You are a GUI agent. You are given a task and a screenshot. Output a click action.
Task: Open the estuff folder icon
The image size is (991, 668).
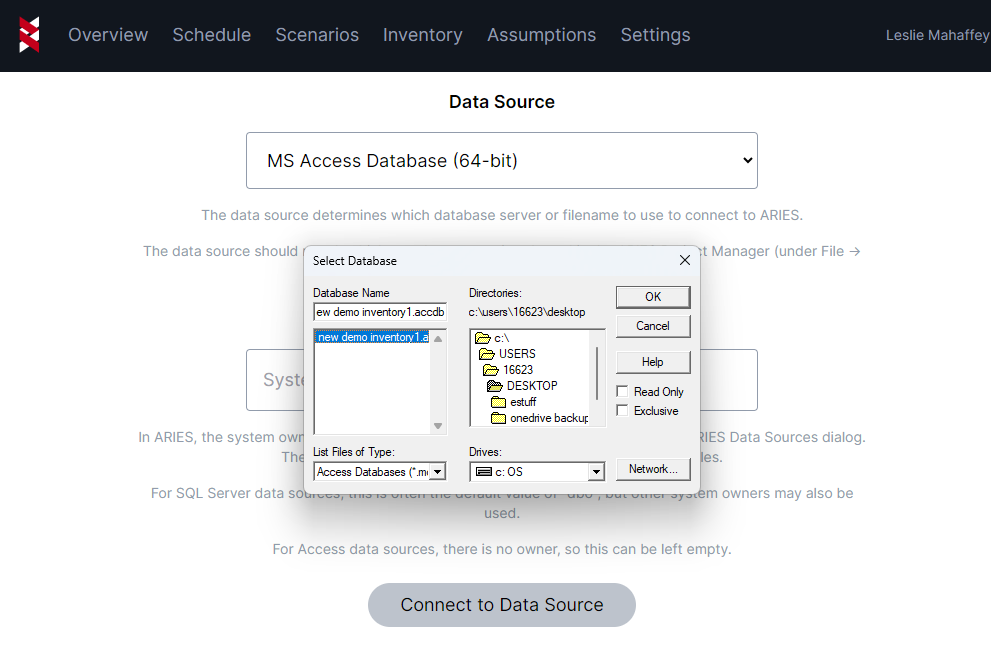[498, 402]
